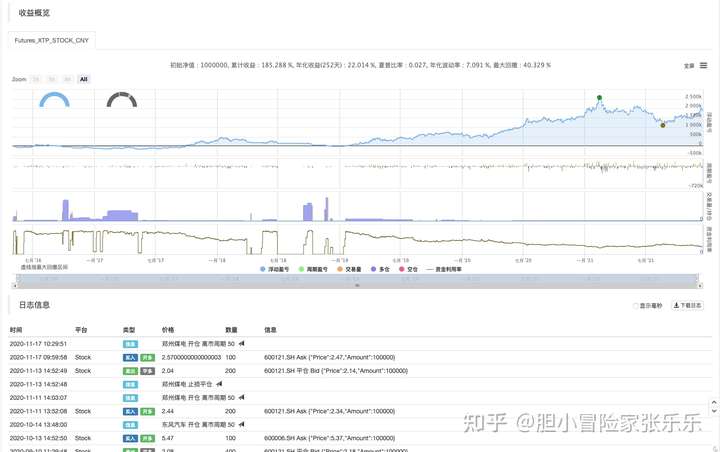Click the 全屏 fullscreen option

[688, 66]
